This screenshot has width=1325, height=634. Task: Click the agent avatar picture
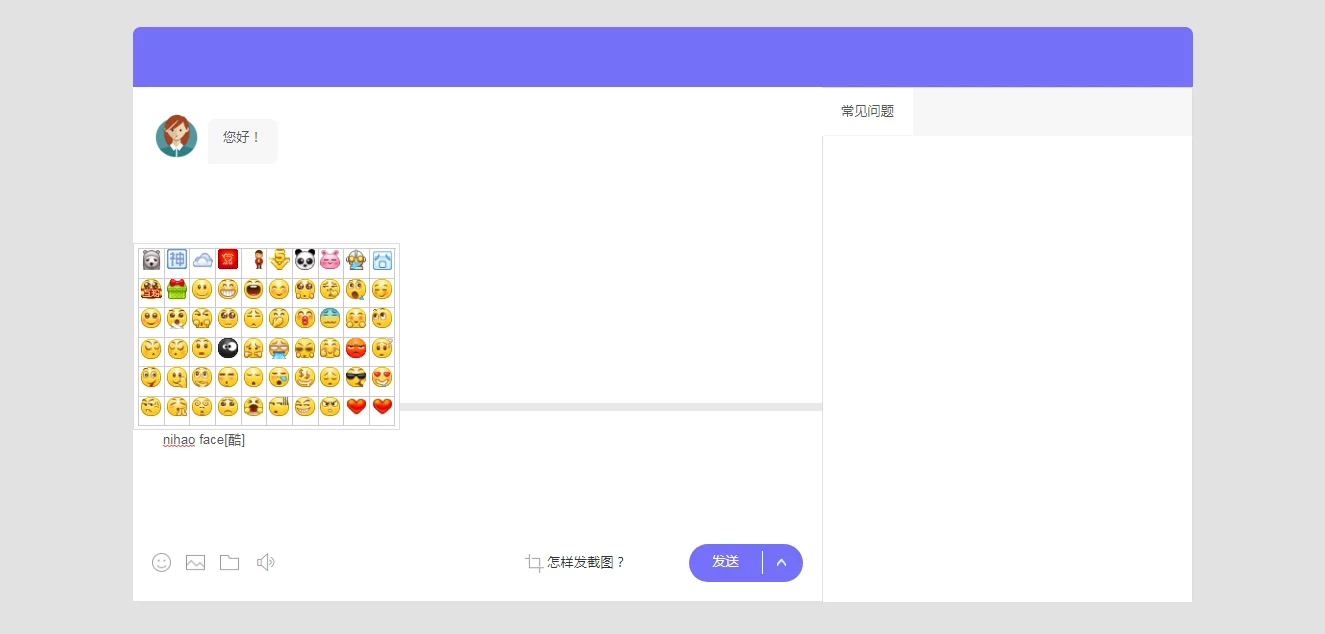click(x=176, y=136)
